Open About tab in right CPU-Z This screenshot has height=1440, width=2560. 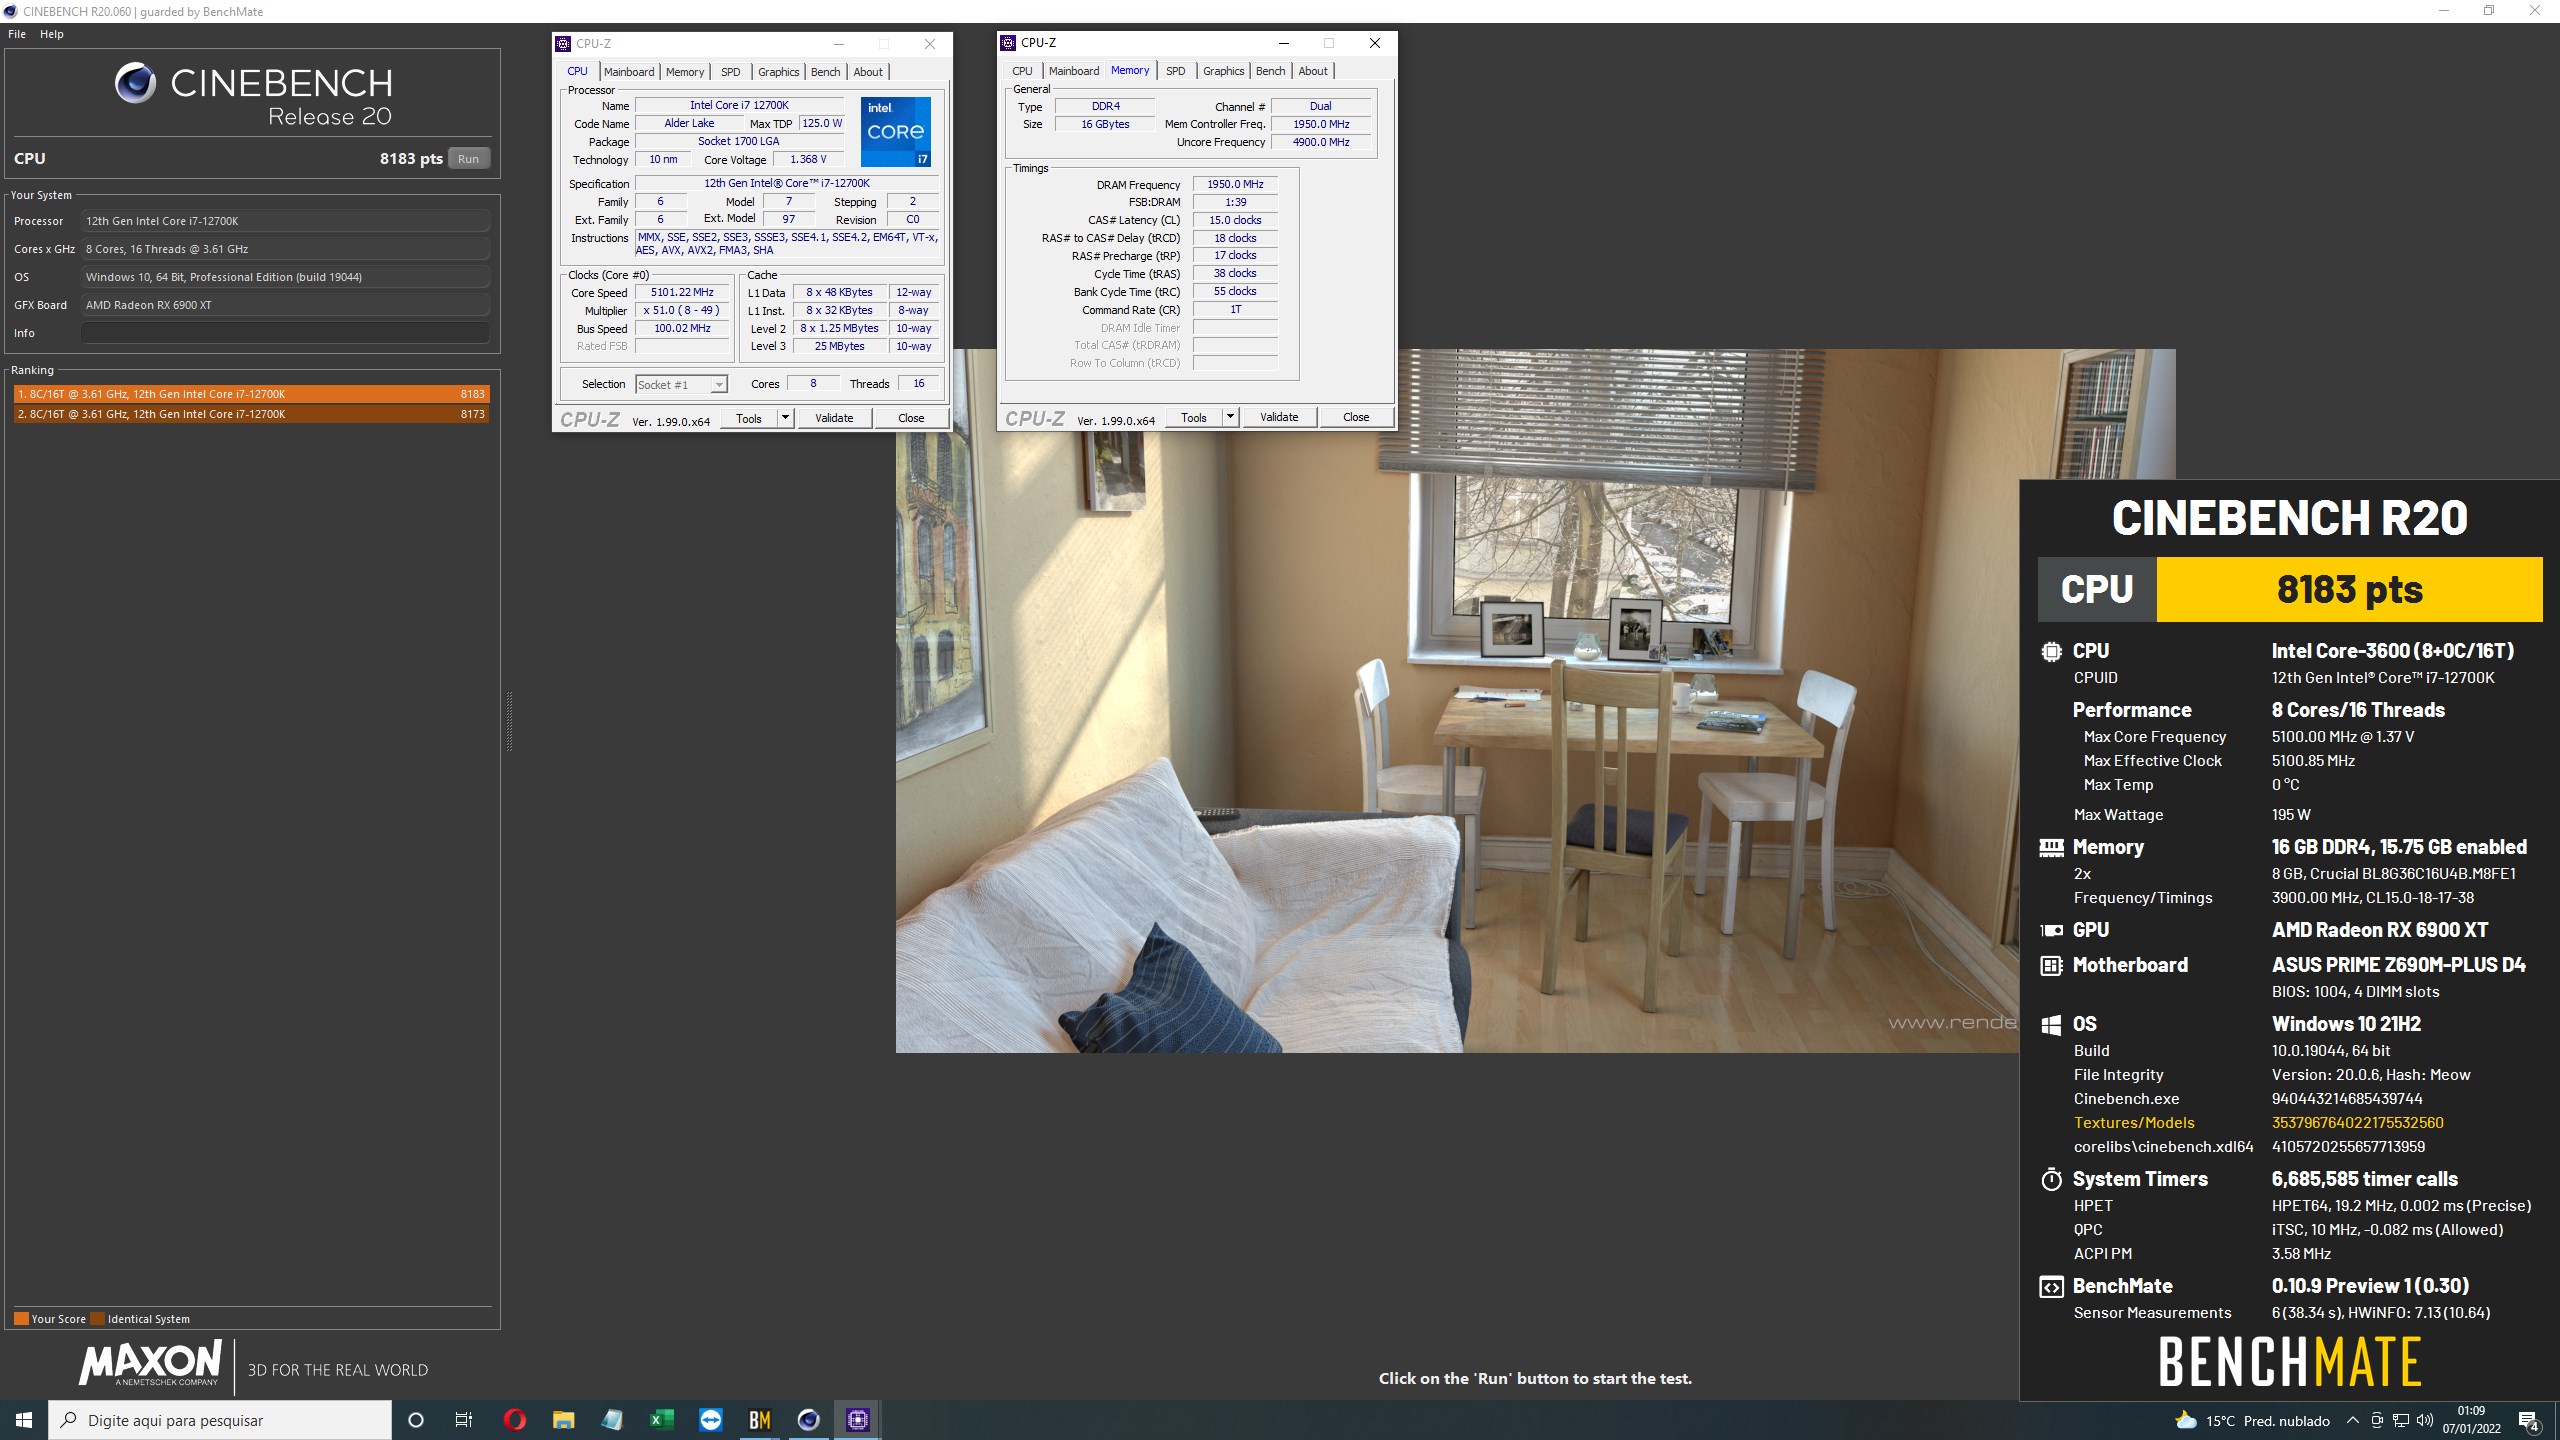(1313, 71)
